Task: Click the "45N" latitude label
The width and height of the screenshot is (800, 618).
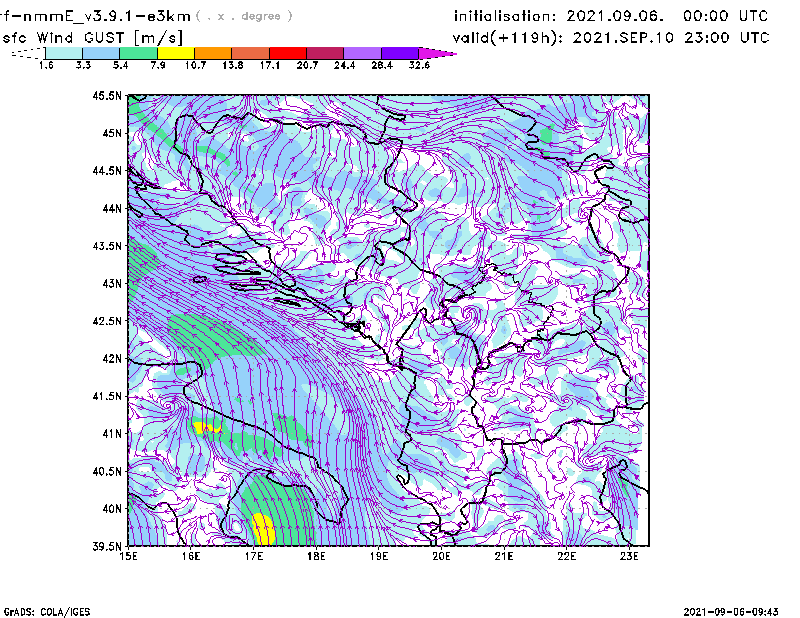Action: click(112, 133)
